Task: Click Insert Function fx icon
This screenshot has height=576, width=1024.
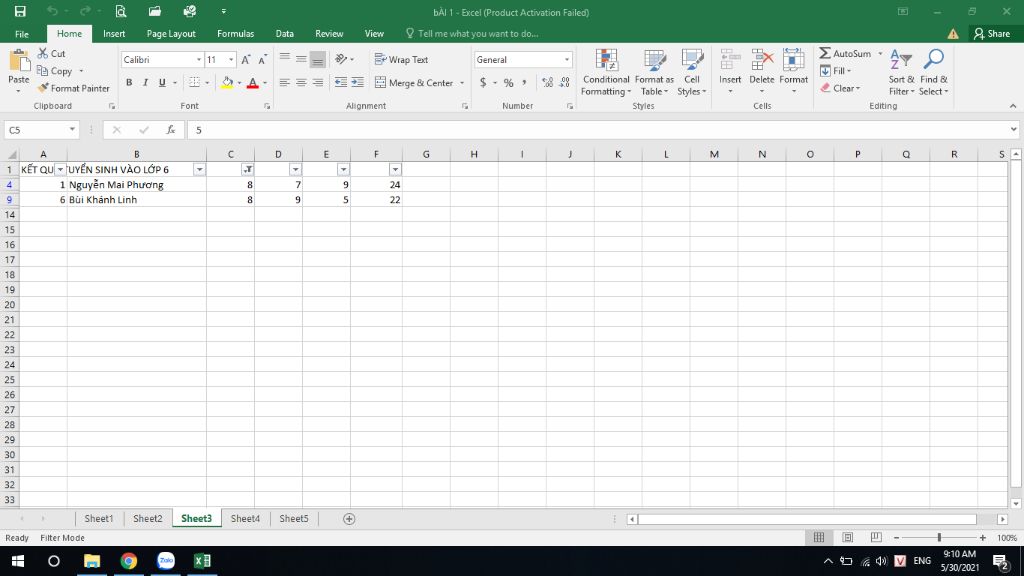Action: [x=170, y=130]
